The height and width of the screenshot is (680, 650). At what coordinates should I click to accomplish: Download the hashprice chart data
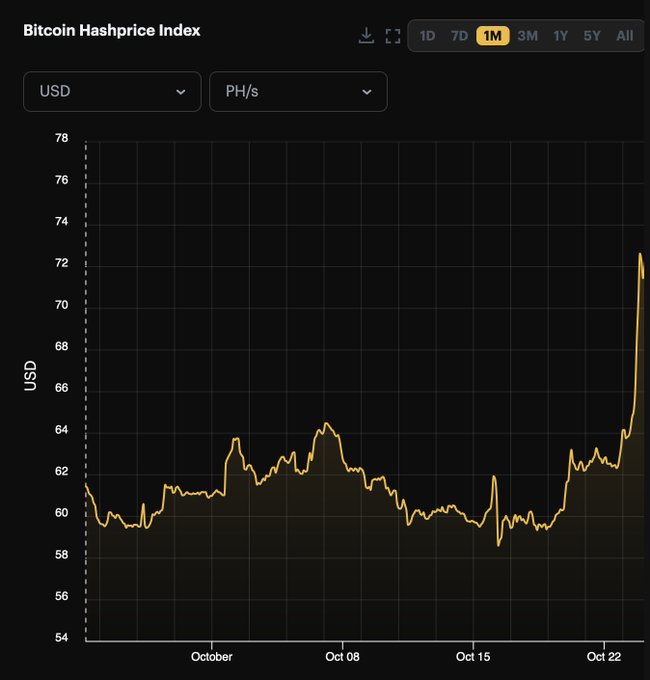(x=366, y=36)
